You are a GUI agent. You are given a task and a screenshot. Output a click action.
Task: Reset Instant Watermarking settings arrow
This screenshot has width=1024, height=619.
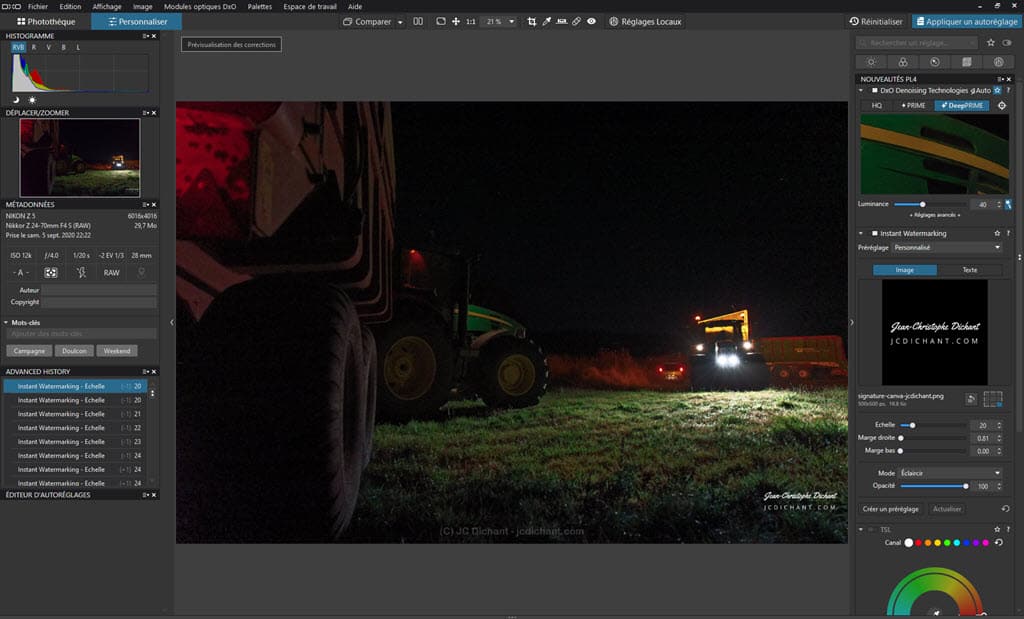[x=1005, y=509]
